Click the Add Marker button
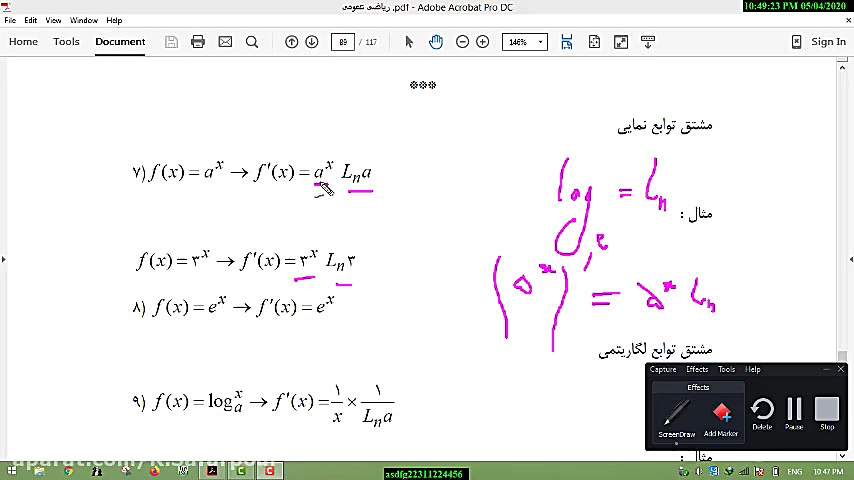 tap(721, 418)
